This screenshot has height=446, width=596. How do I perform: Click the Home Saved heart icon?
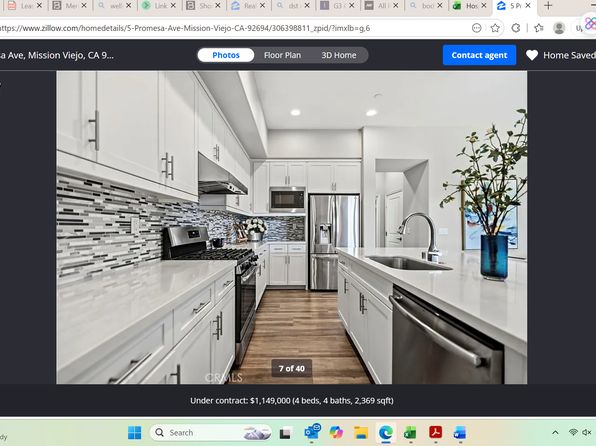point(532,56)
